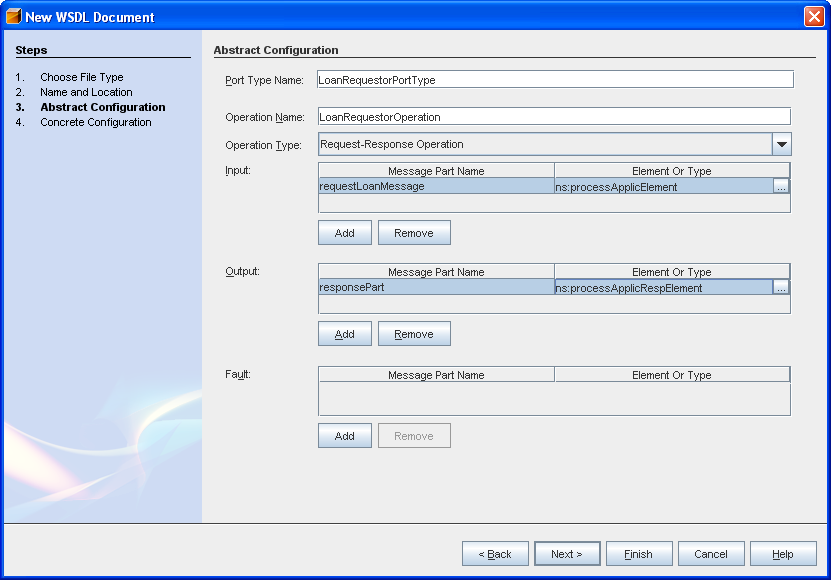
Task: Select the ns:processApplicRespElement cell
Action: (664, 287)
